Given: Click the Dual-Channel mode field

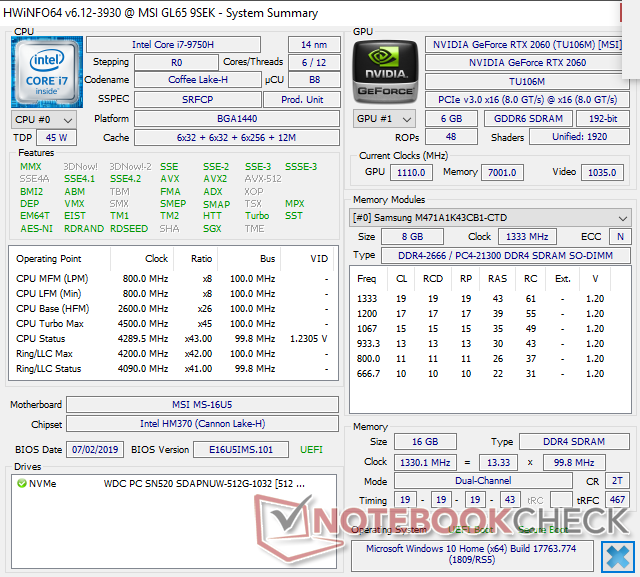Looking at the screenshot, I should pos(483,481).
